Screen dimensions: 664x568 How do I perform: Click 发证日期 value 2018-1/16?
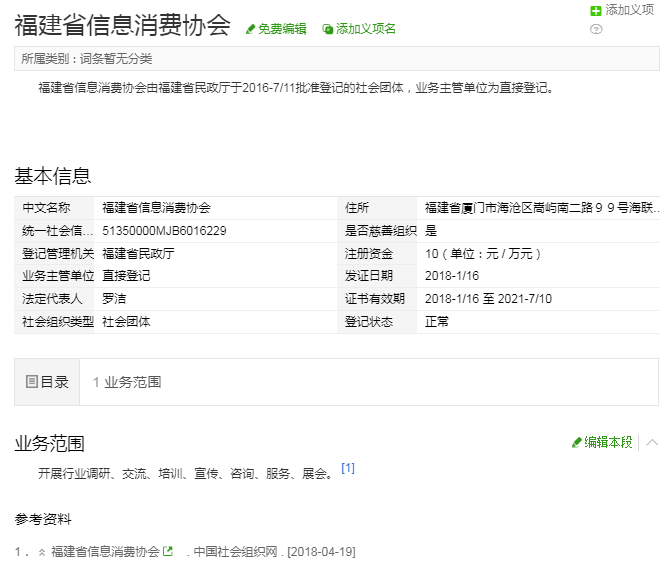click(452, 276)
